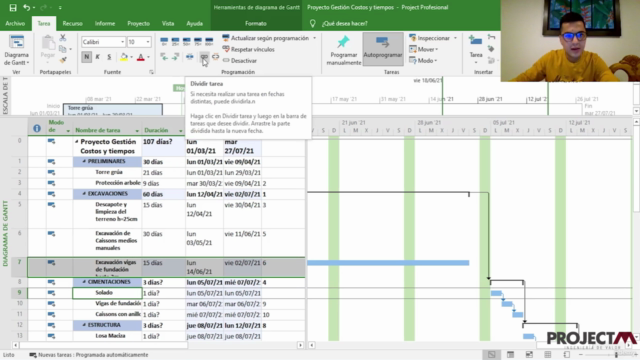
Task: Open the Fuente dialog launcher
Action: click(151, 72)
